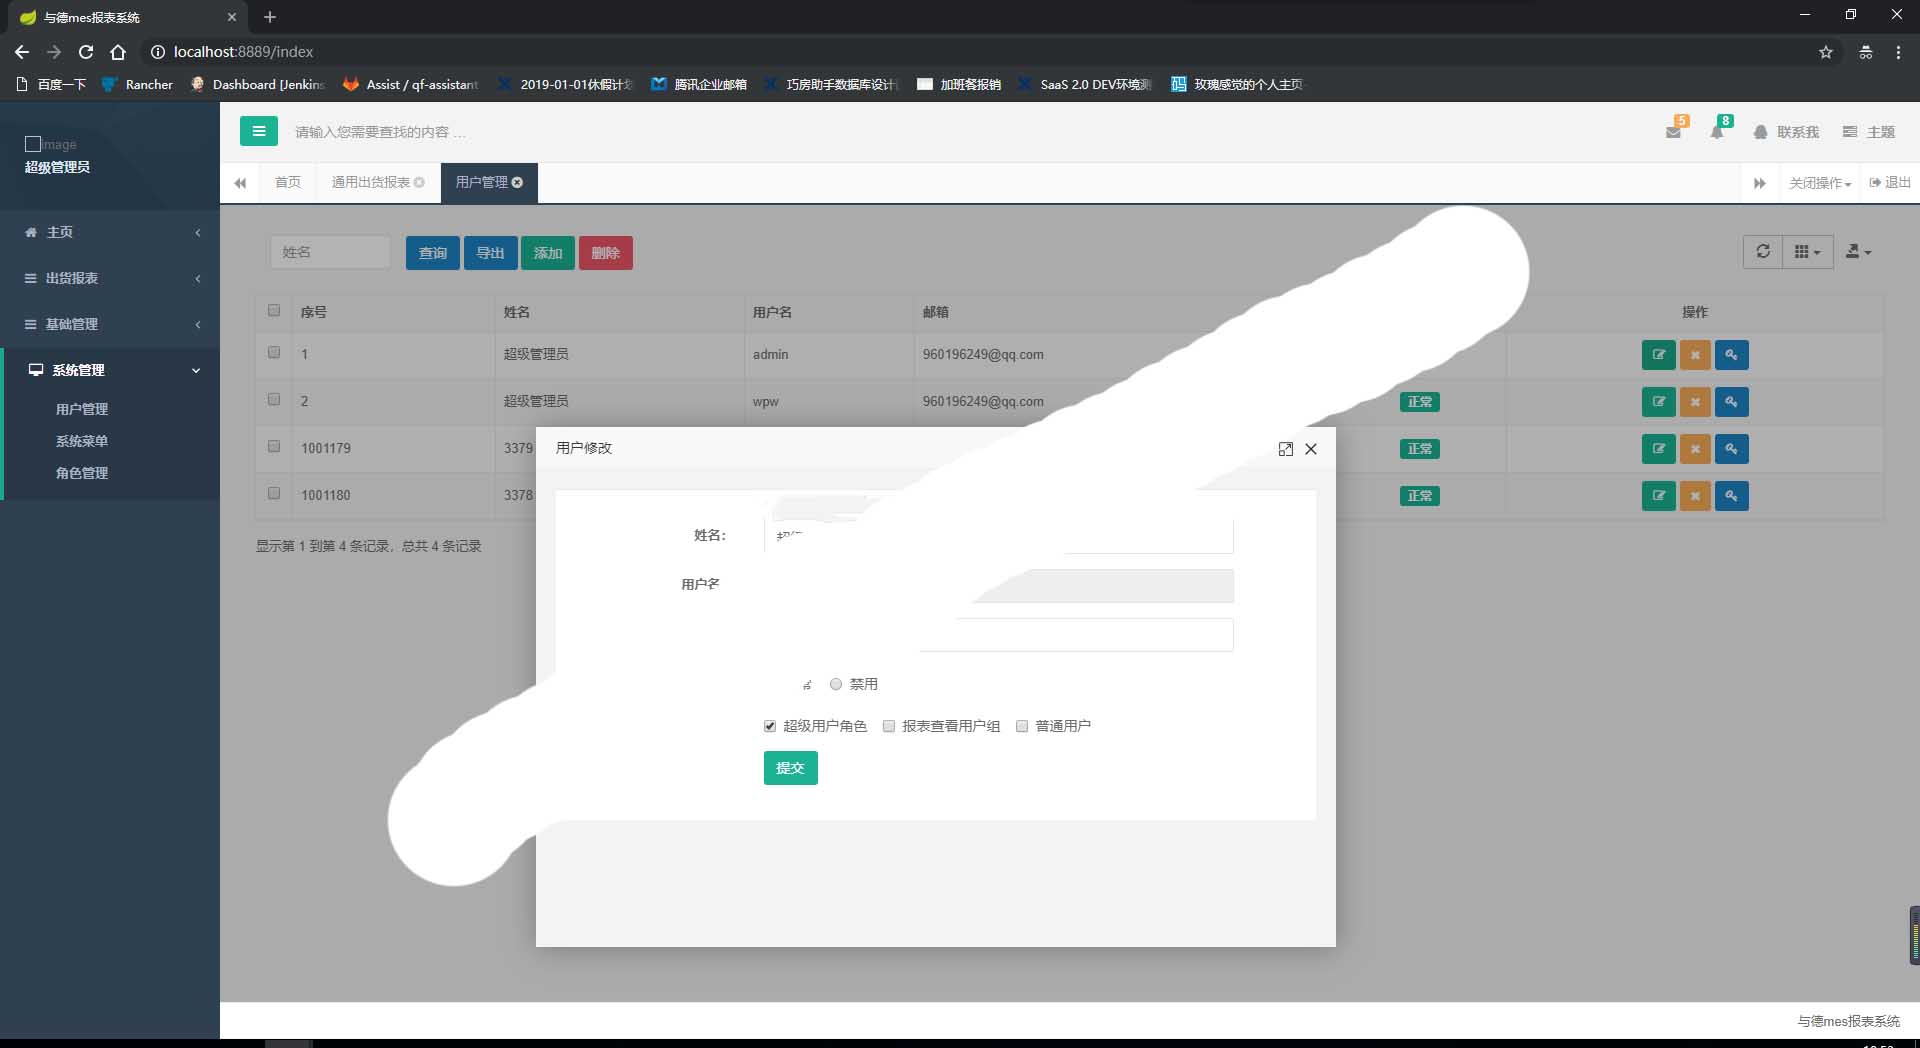The image size is (1920, 1048).
Task: Open the 关闭操作 dropdown
Action: click(x=1820, y=183)
